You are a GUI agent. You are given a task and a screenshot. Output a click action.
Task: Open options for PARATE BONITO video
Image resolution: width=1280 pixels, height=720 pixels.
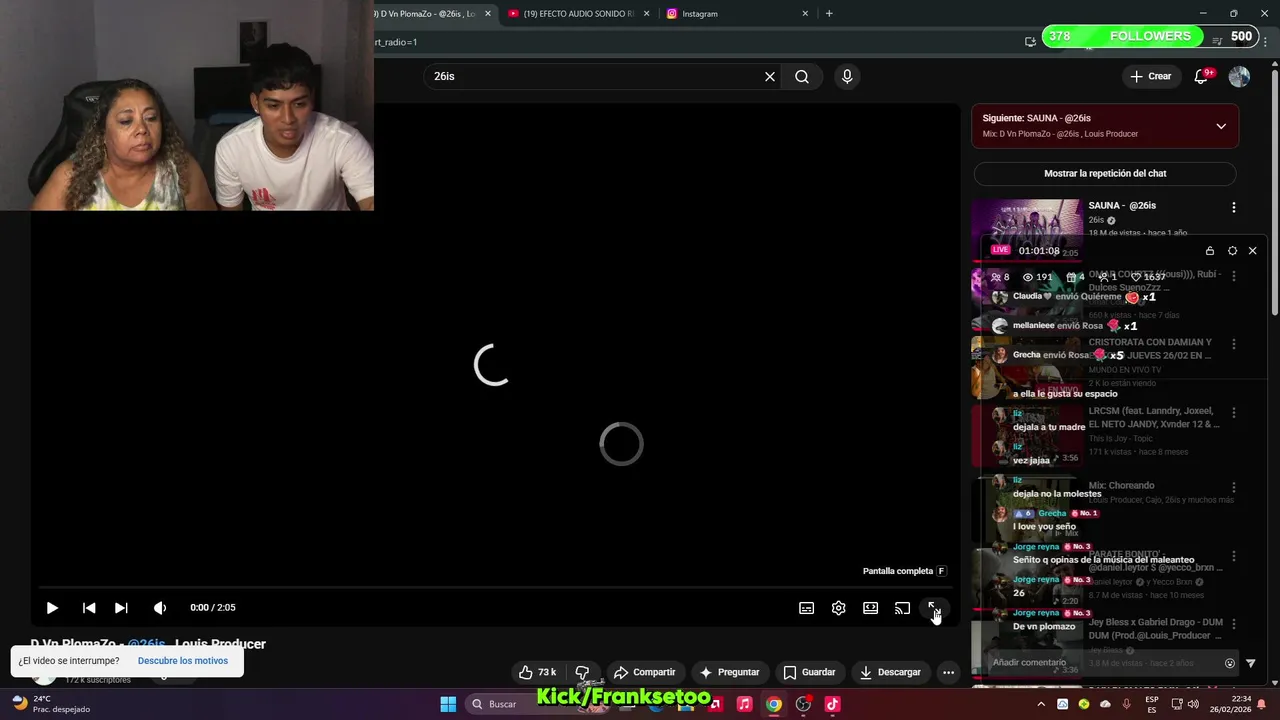pyautogui.click(x=1233, y=555)
